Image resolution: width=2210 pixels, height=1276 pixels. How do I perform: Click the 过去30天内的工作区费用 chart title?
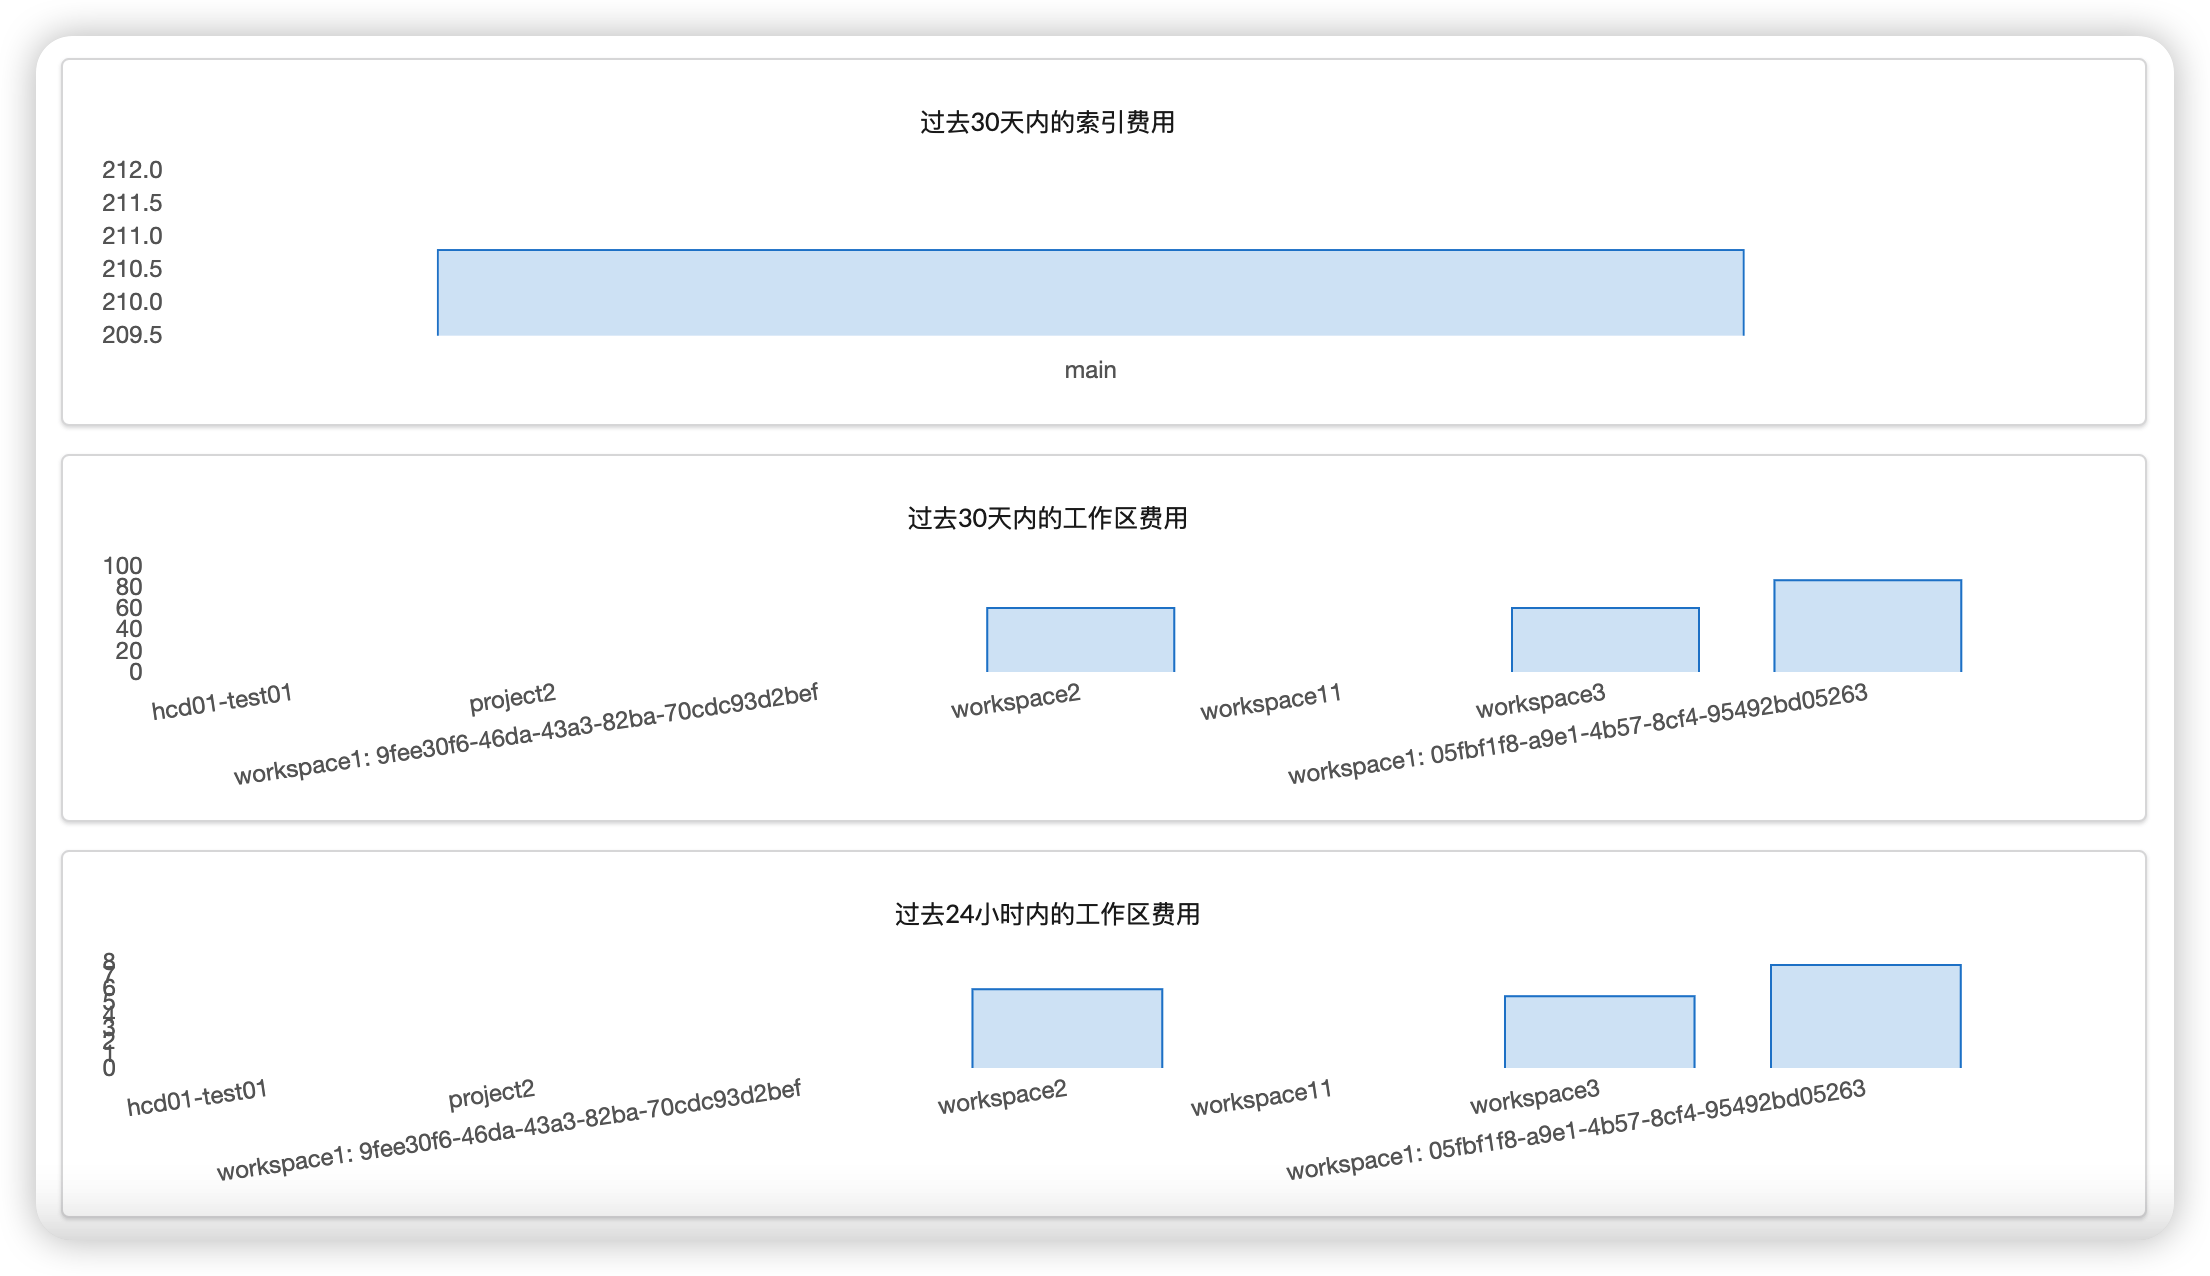(1044, 519)
